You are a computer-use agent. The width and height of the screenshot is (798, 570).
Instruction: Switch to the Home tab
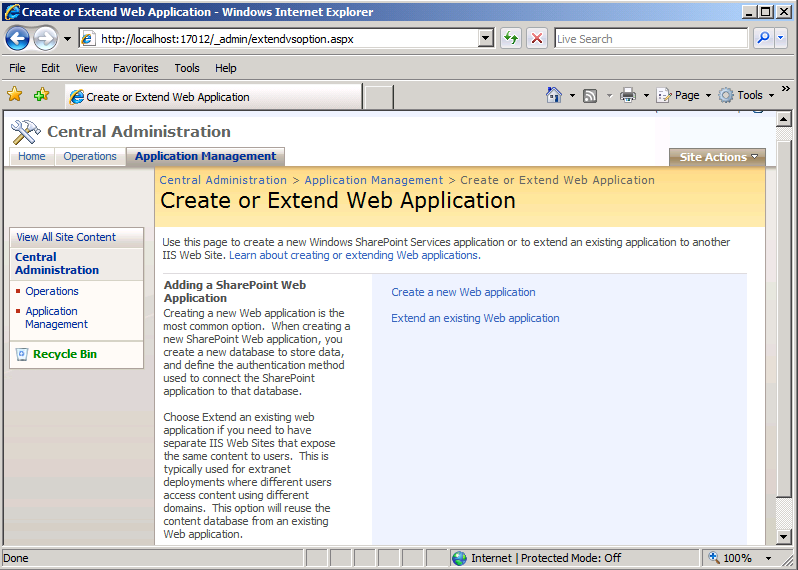click(32, 156)
